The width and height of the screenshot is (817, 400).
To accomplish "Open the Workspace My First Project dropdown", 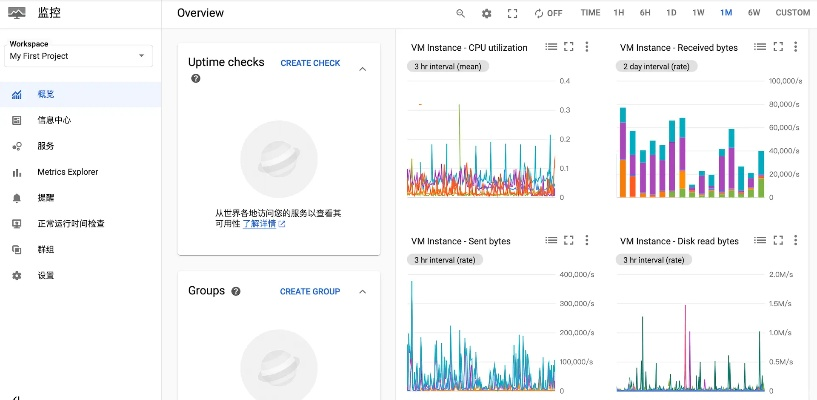I will (79, 56).
